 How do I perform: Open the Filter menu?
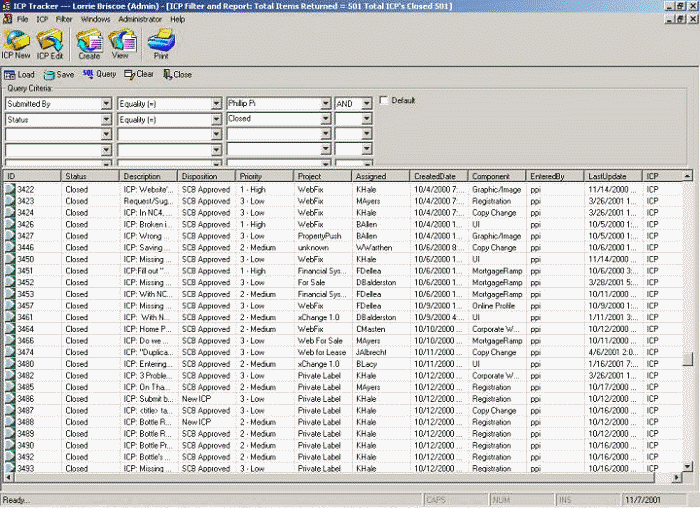pos(64,19)
